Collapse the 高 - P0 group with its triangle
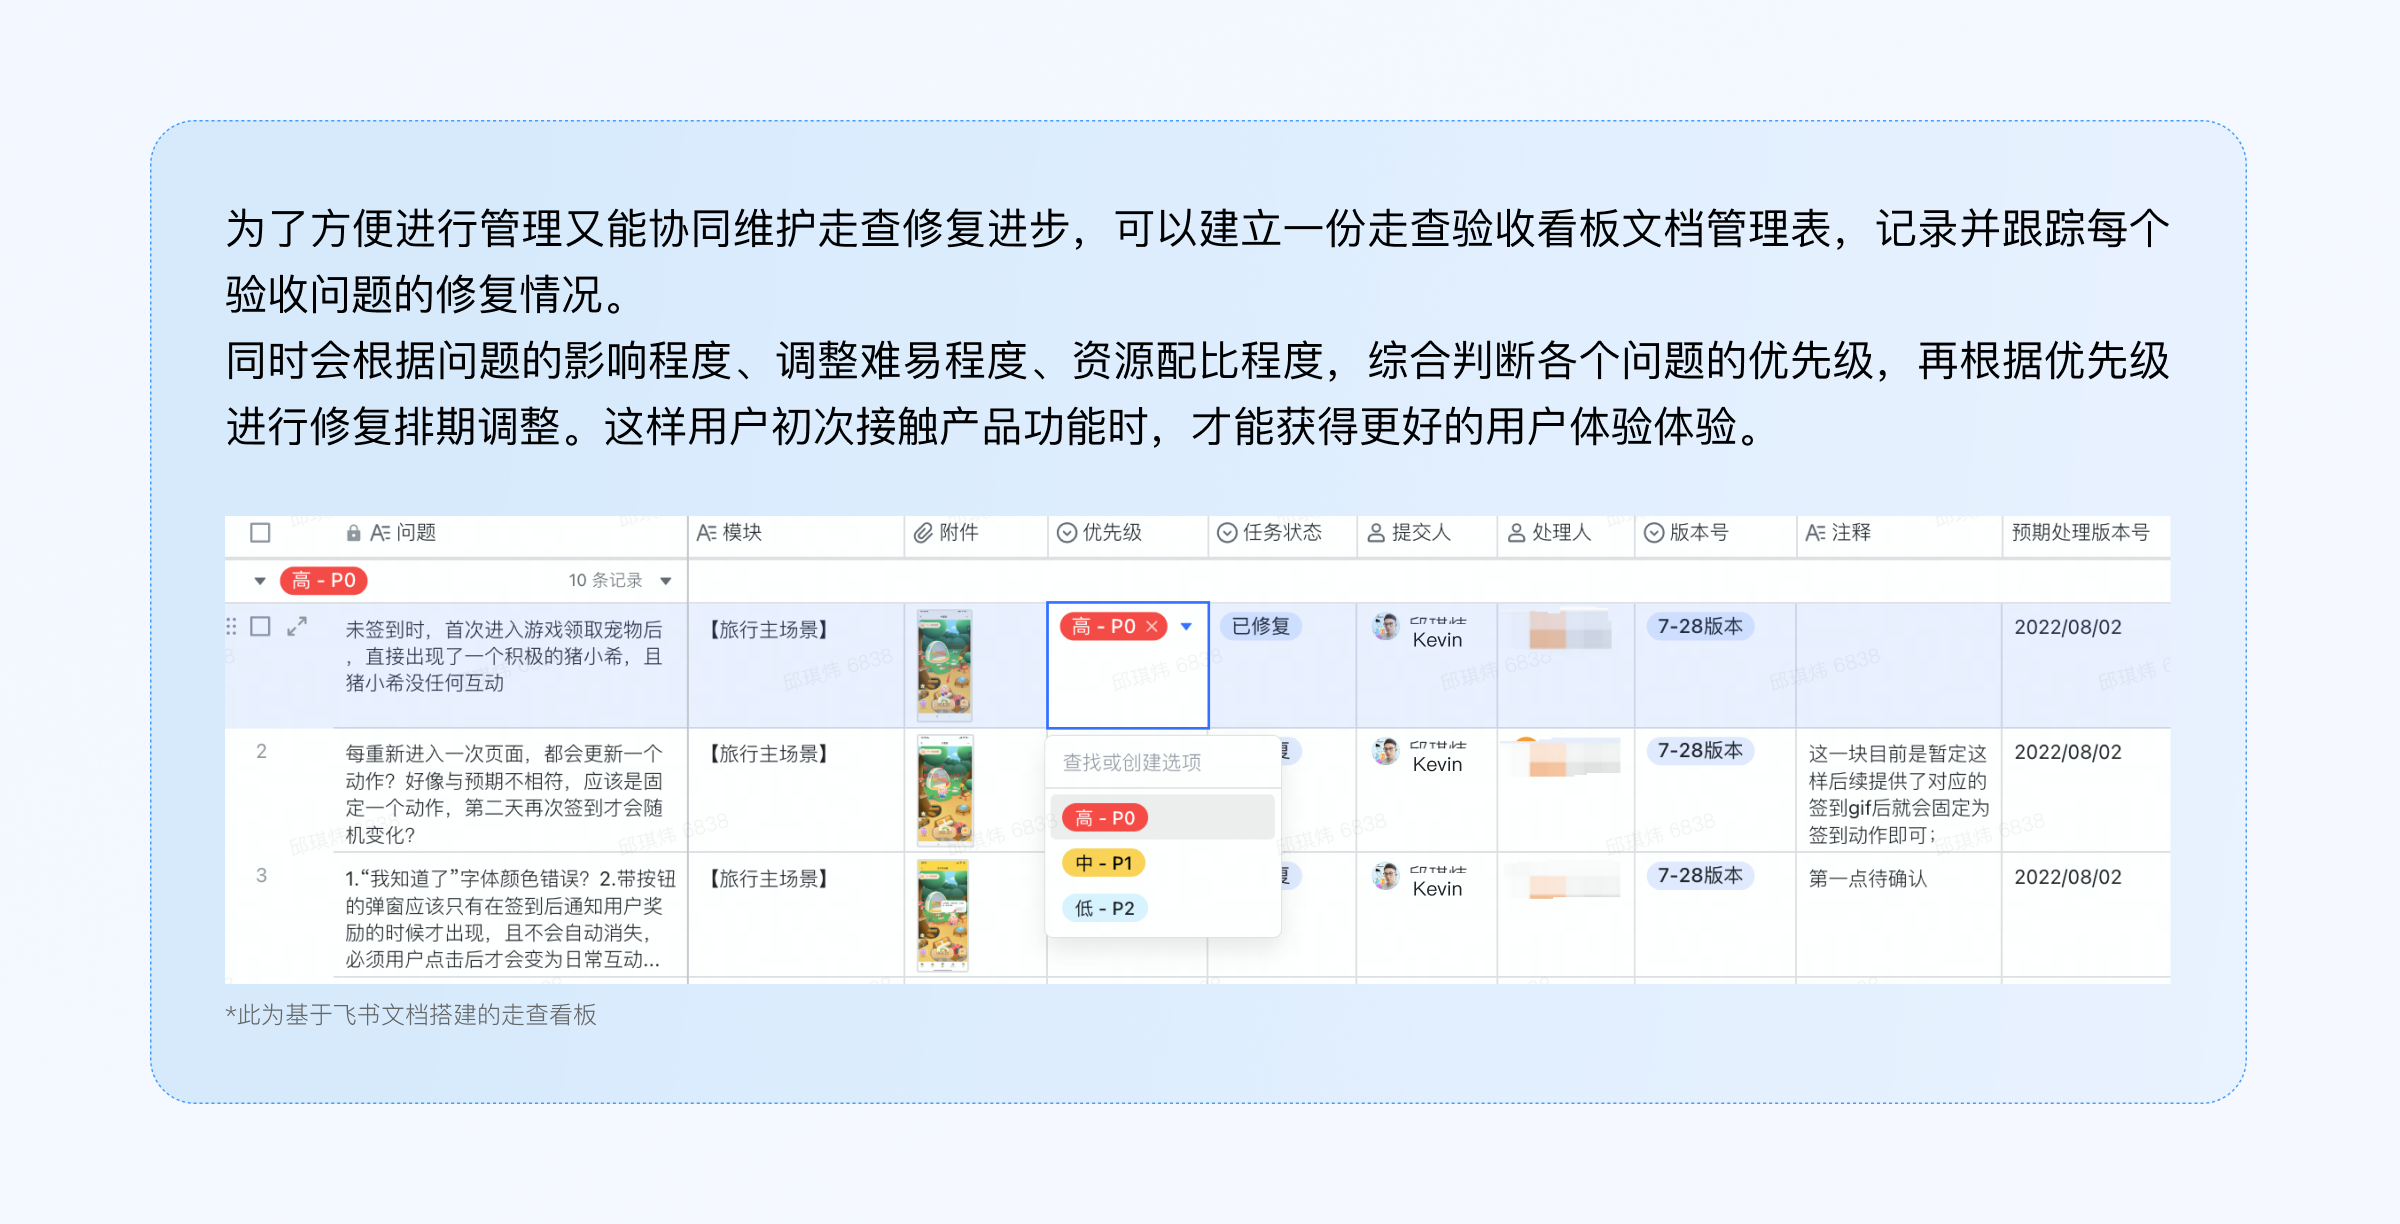This screenshot has height=1224, width=2400. coord(260,580)
